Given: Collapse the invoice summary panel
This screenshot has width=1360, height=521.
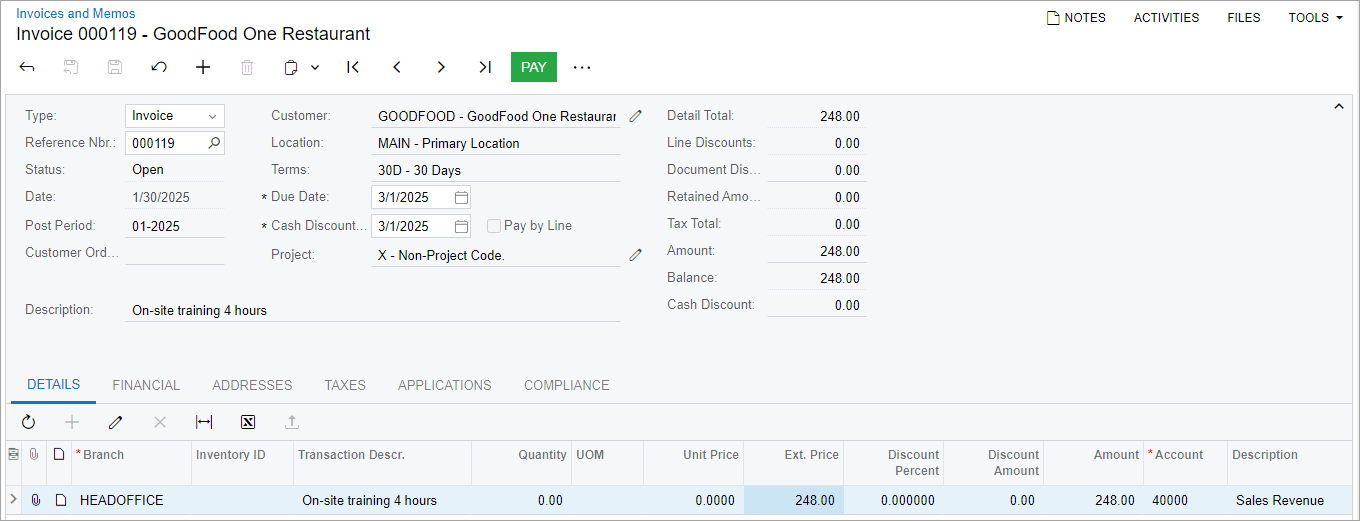Looking at the screenshot, I should click(x=1339, y=106).
